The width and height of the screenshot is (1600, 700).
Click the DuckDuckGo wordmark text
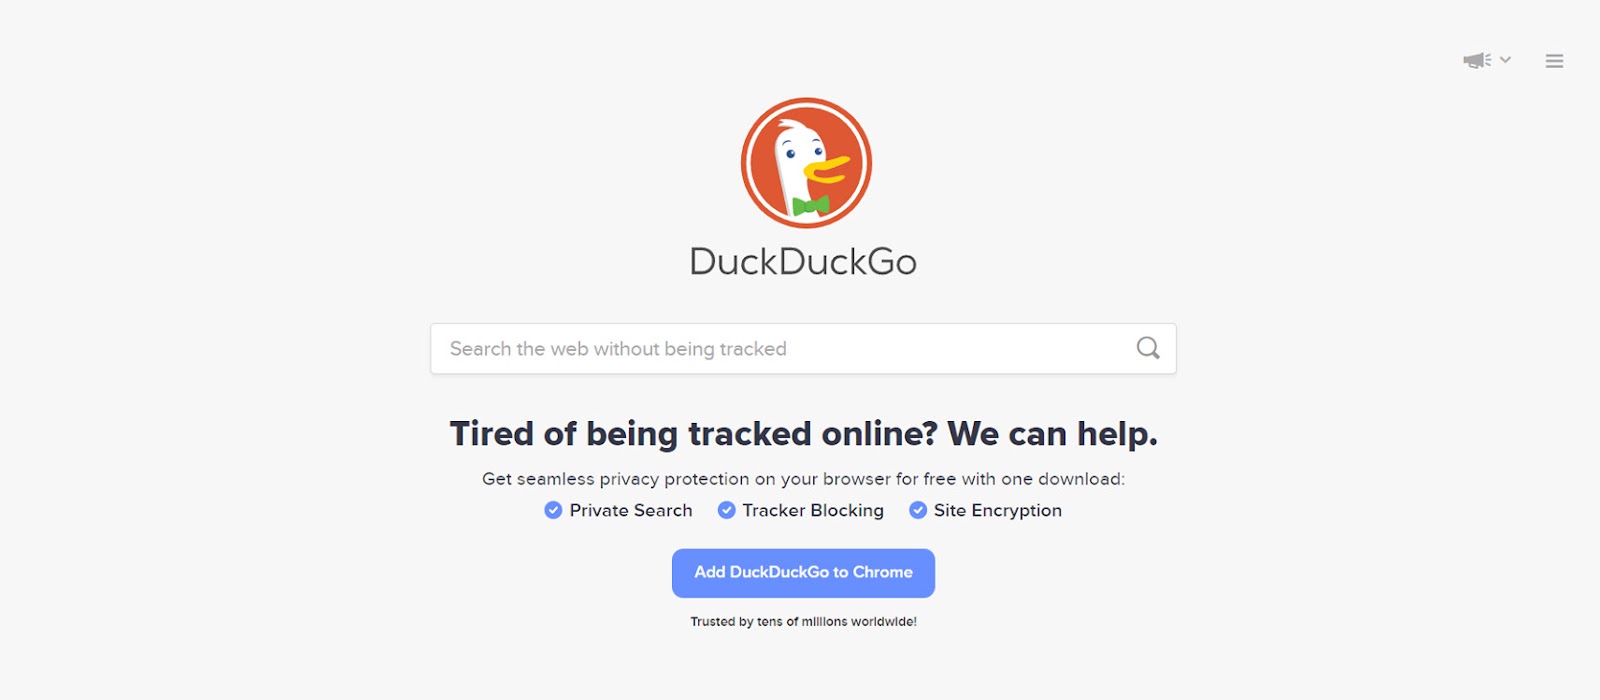tap(803, 262)
